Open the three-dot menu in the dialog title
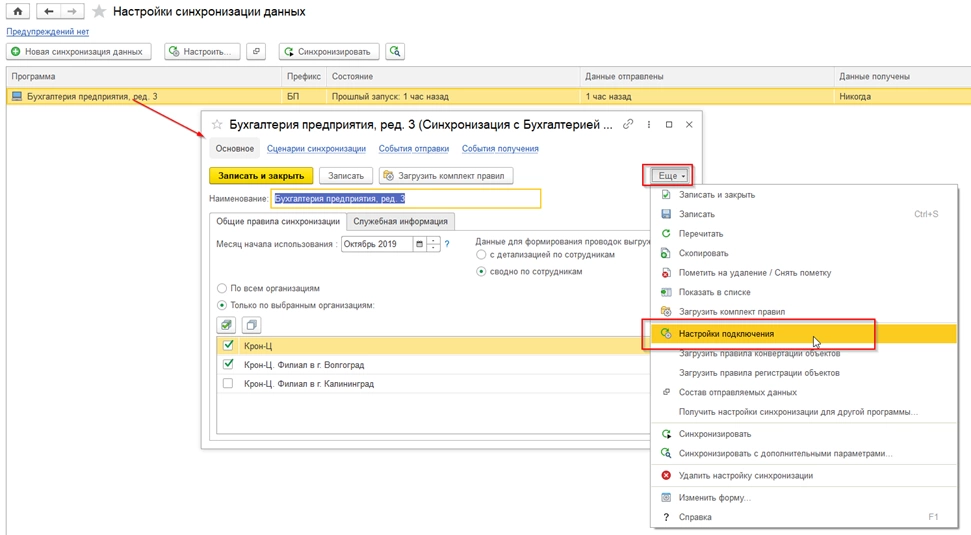This screenshot has width=971, height=535. [x=648, y=124]
